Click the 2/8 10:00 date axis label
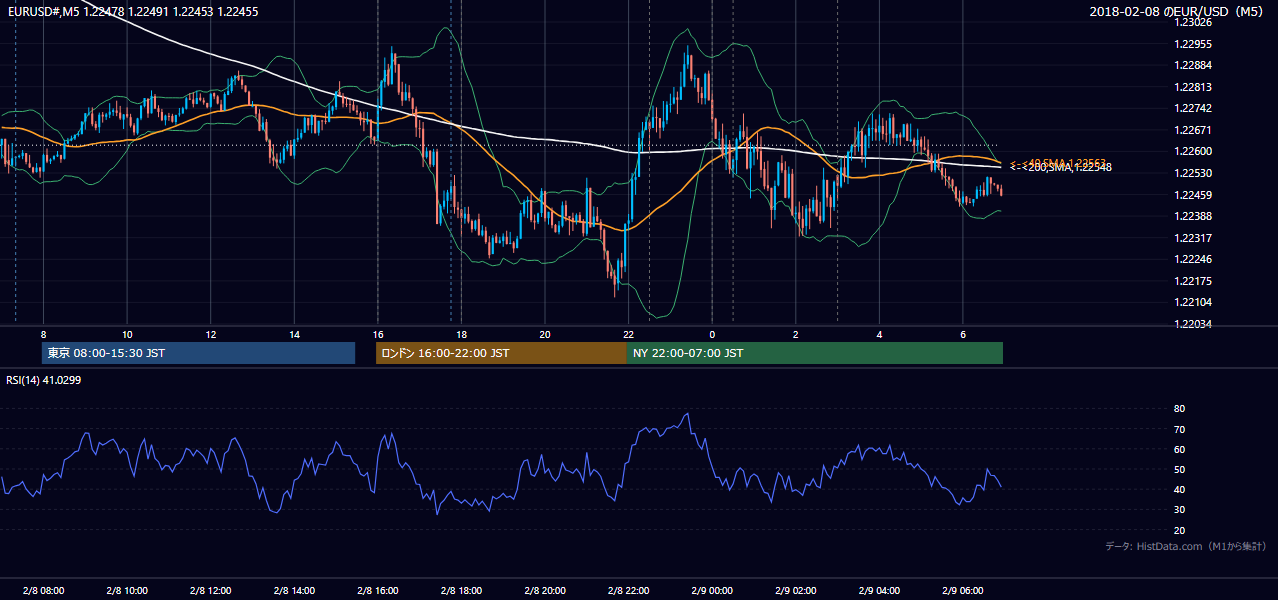Viewport: 1278px width, 600px height. click(127, 590)
